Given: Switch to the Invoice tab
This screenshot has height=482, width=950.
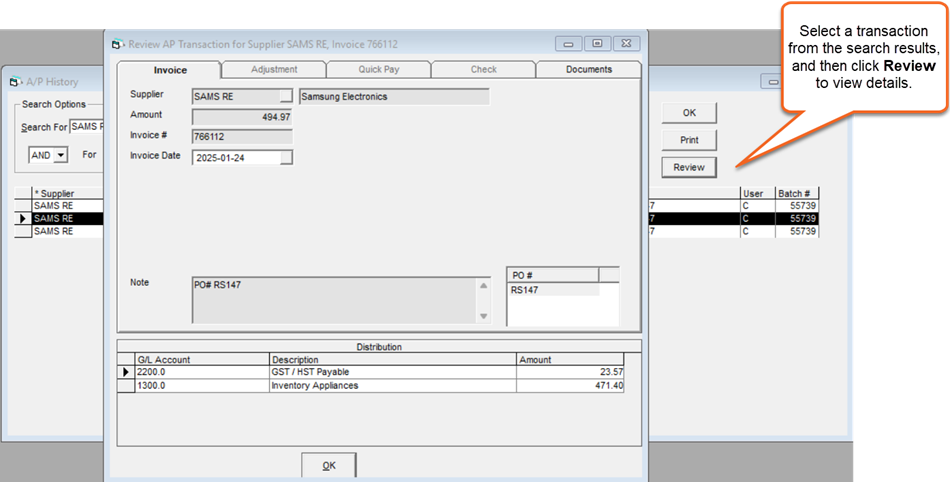Looking at the screenshot, I should coord(170,70).
